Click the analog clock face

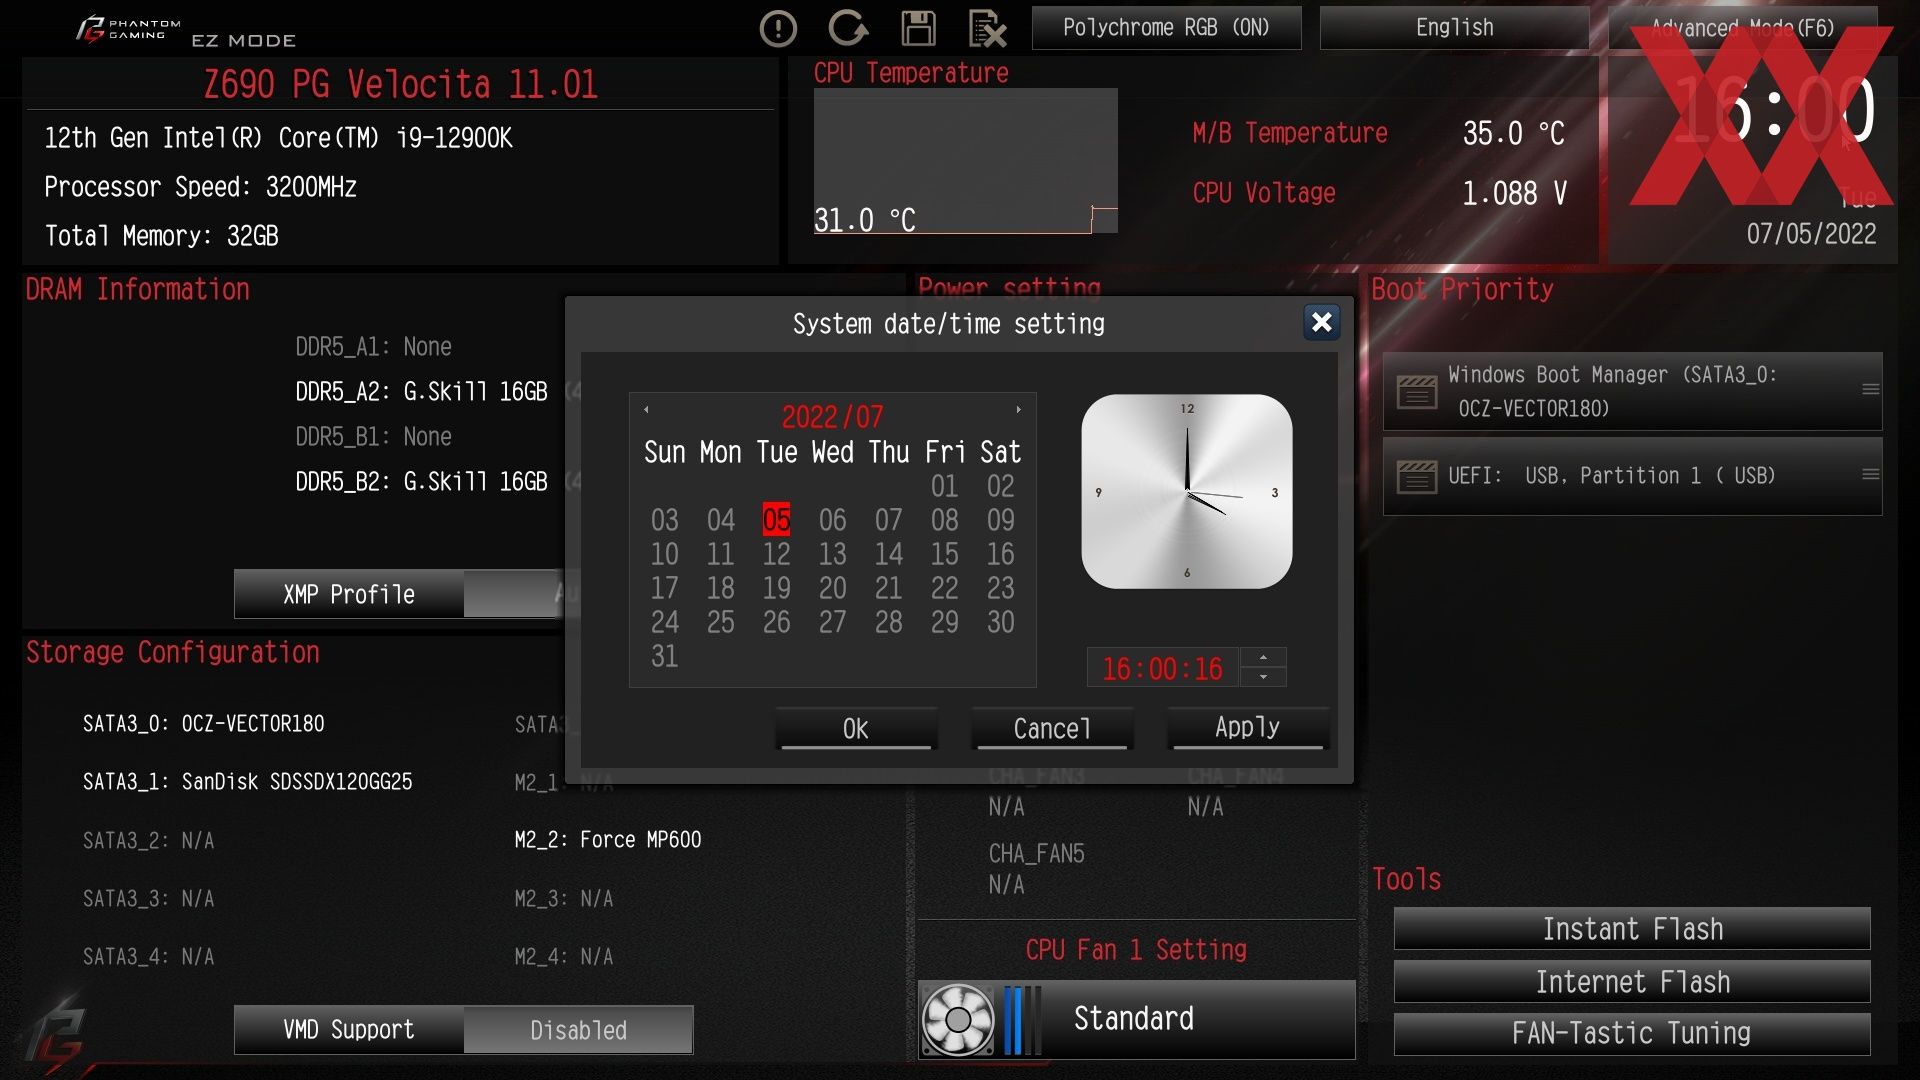tap(1187, 491)
